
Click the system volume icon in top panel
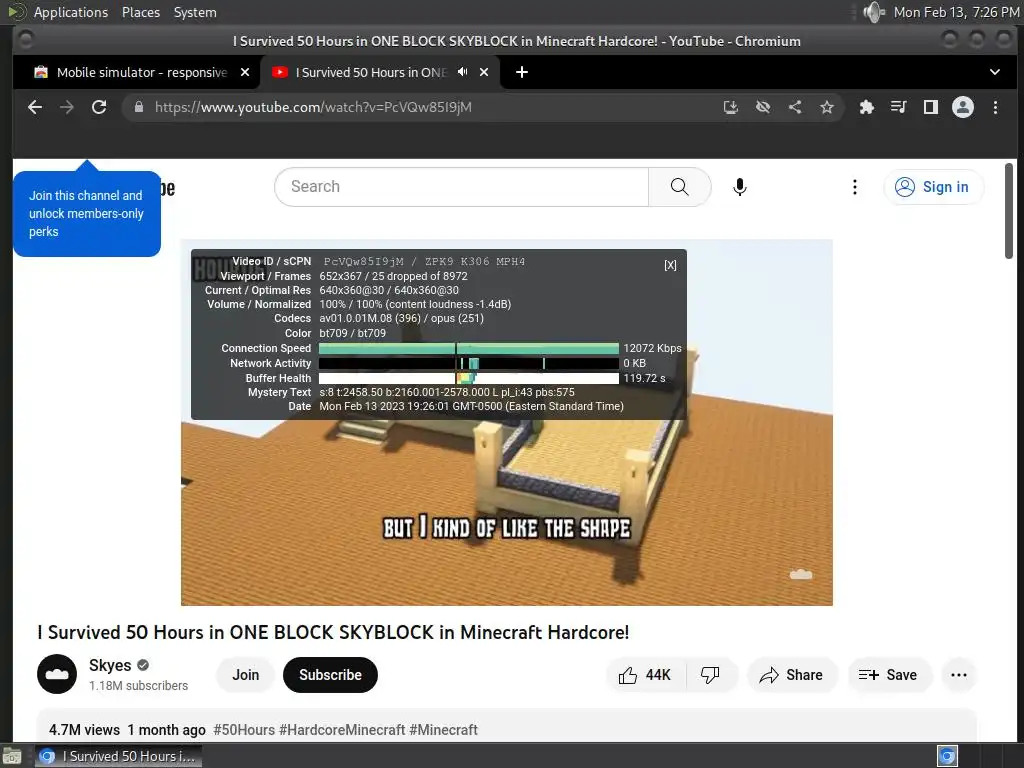(873, 12)
